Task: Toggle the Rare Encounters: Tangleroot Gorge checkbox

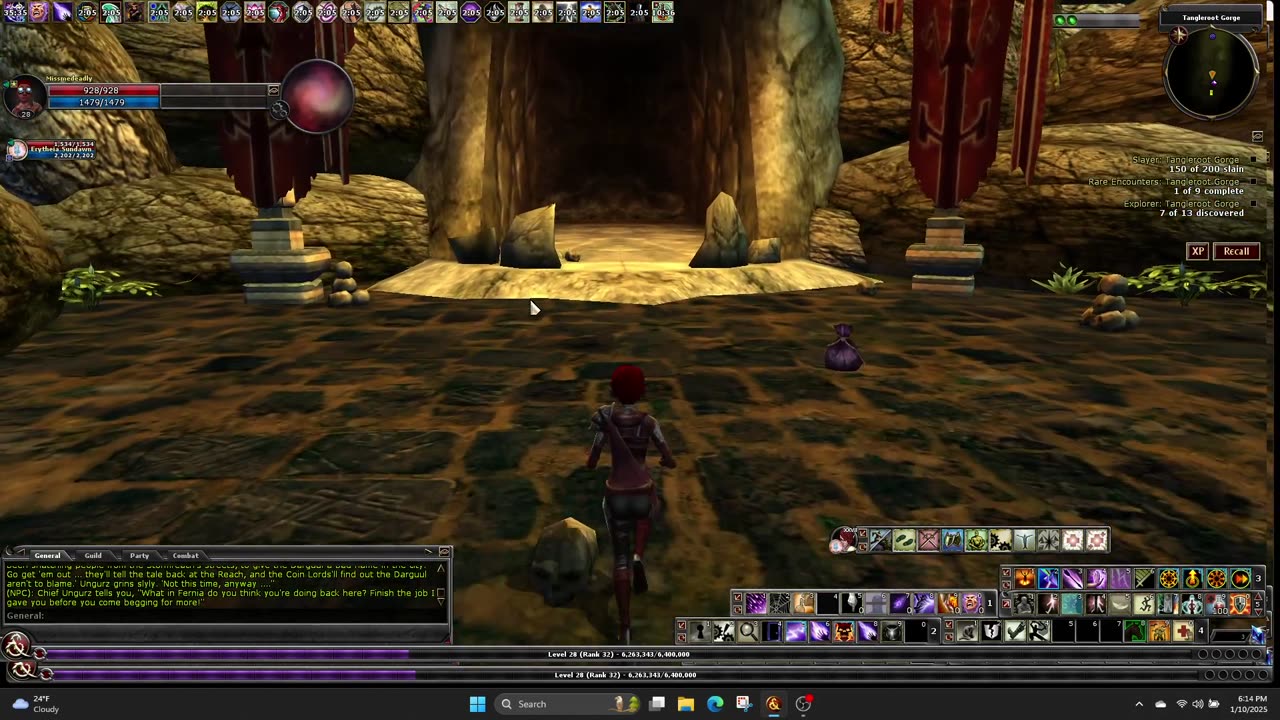Action: coord(1253,181)
